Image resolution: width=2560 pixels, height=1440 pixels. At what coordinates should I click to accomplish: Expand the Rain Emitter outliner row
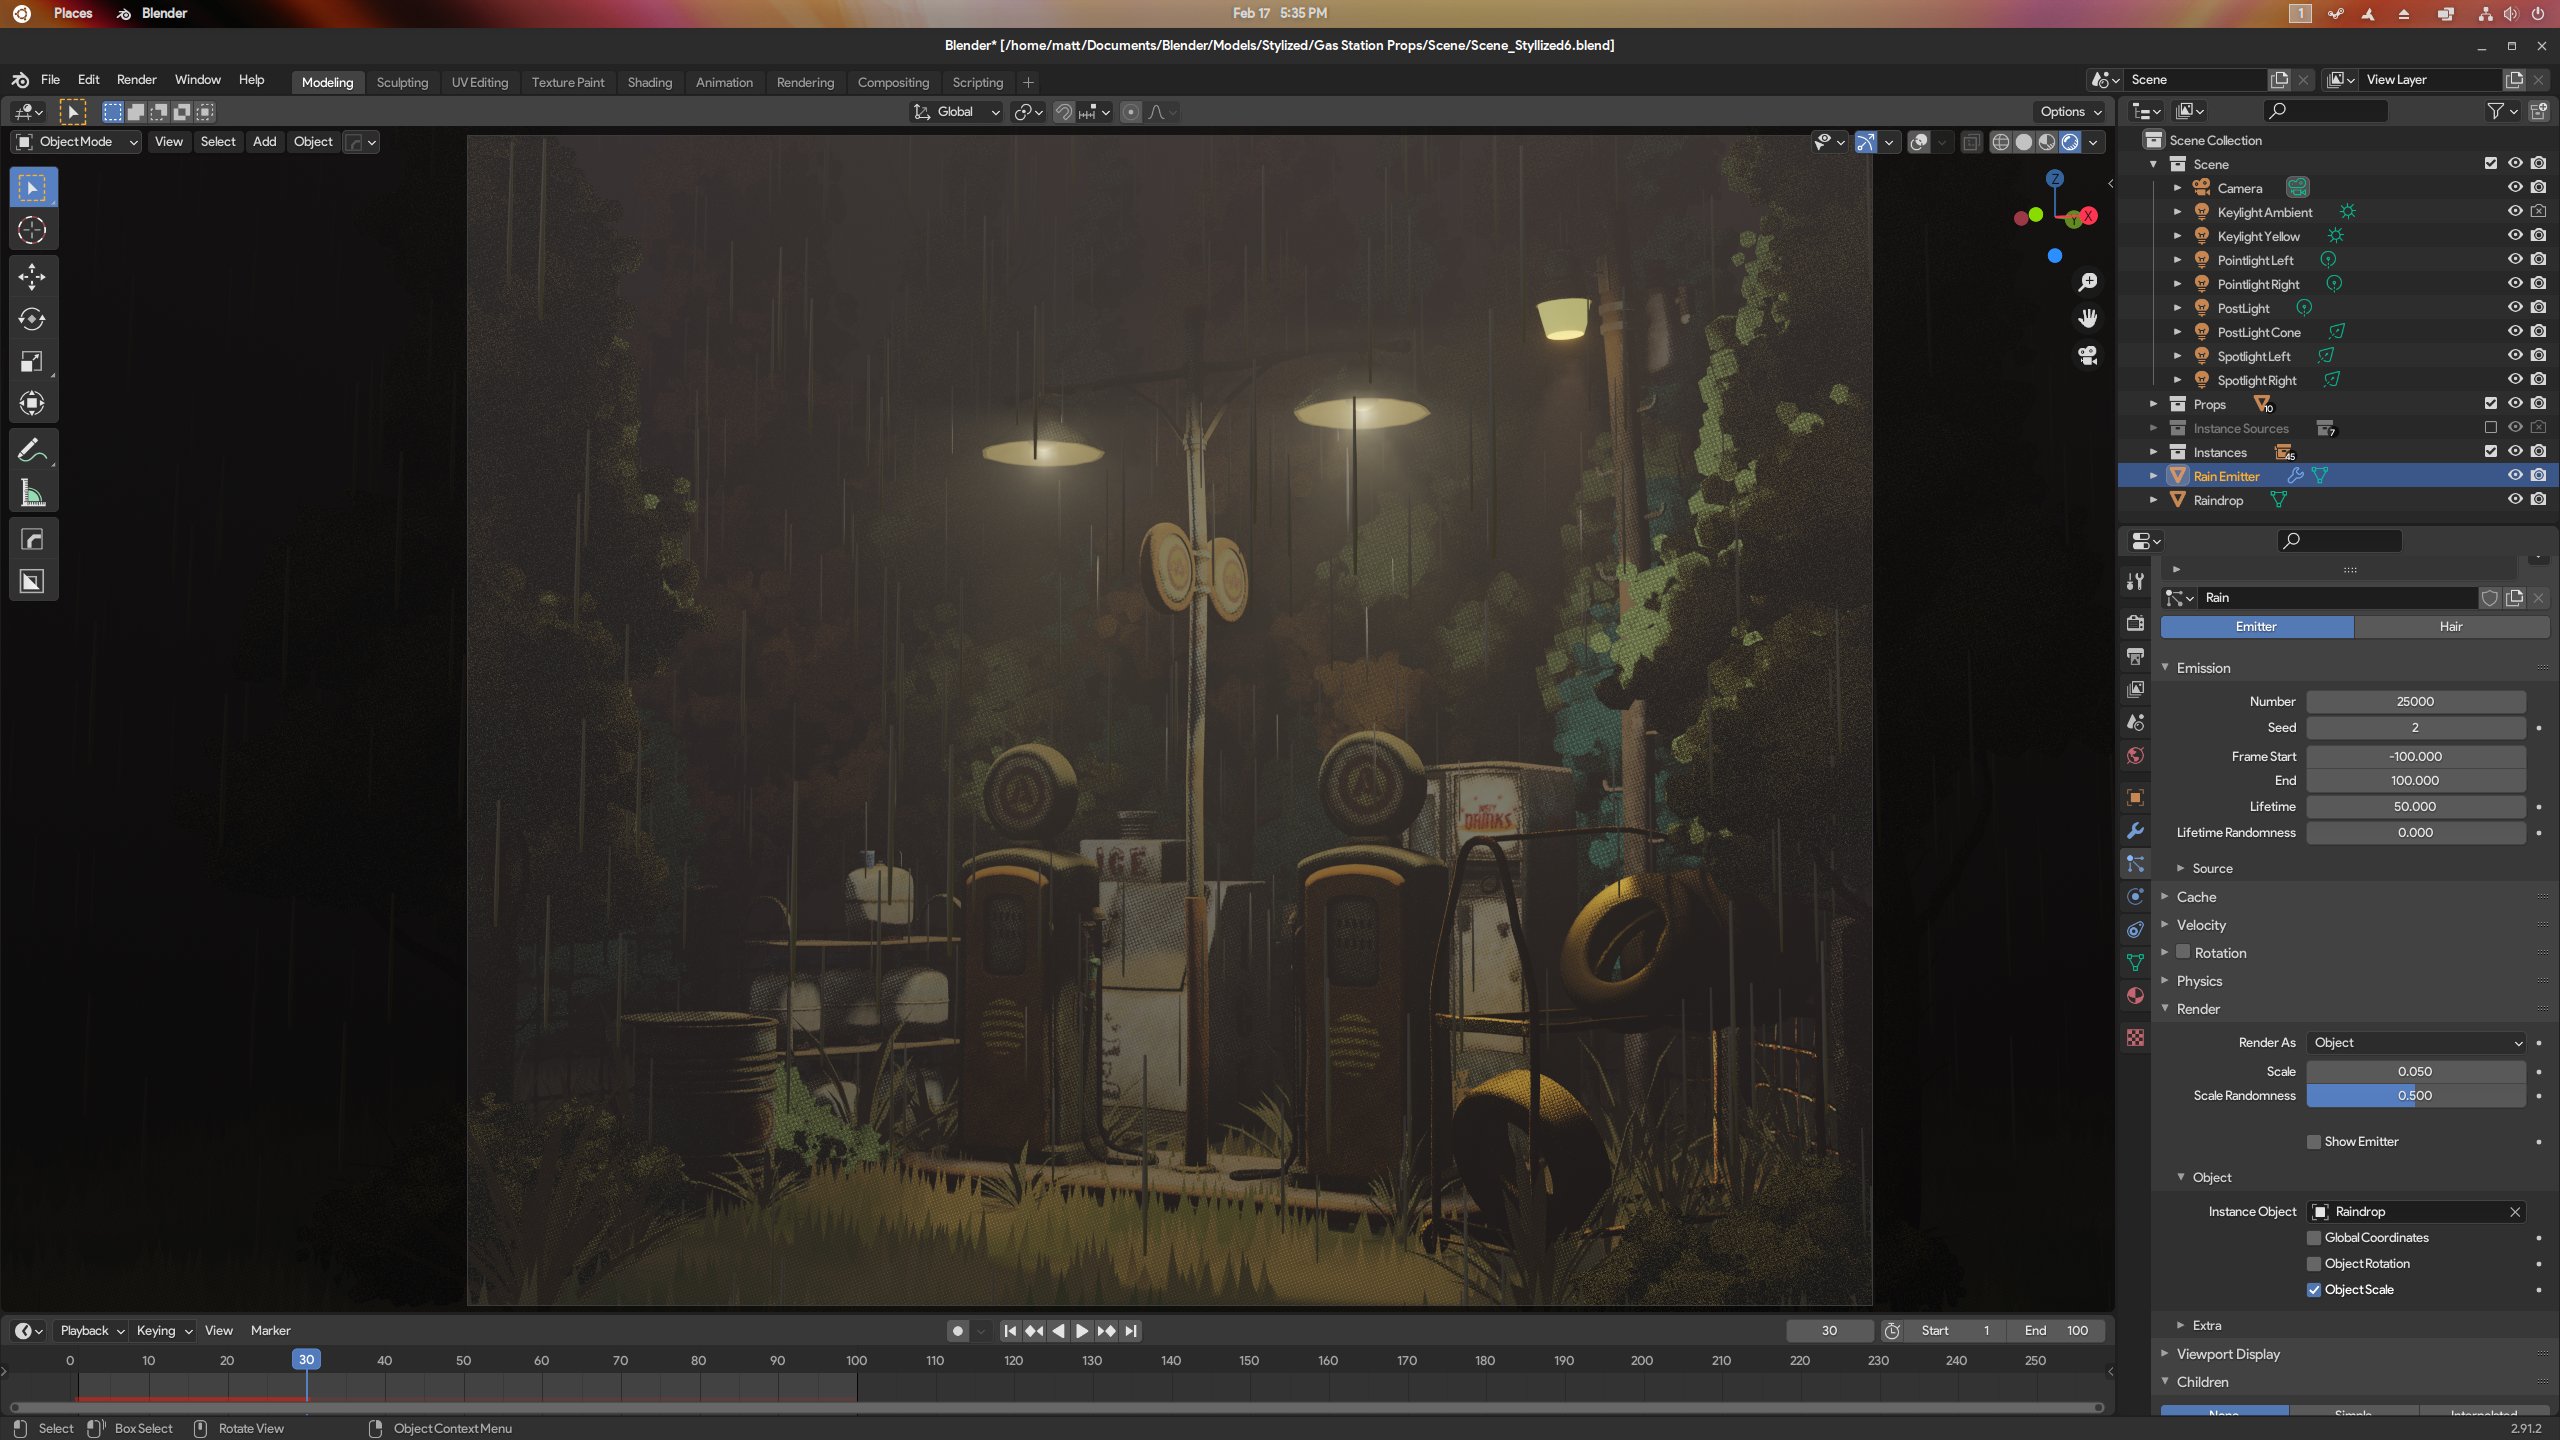coord(2154,476)
